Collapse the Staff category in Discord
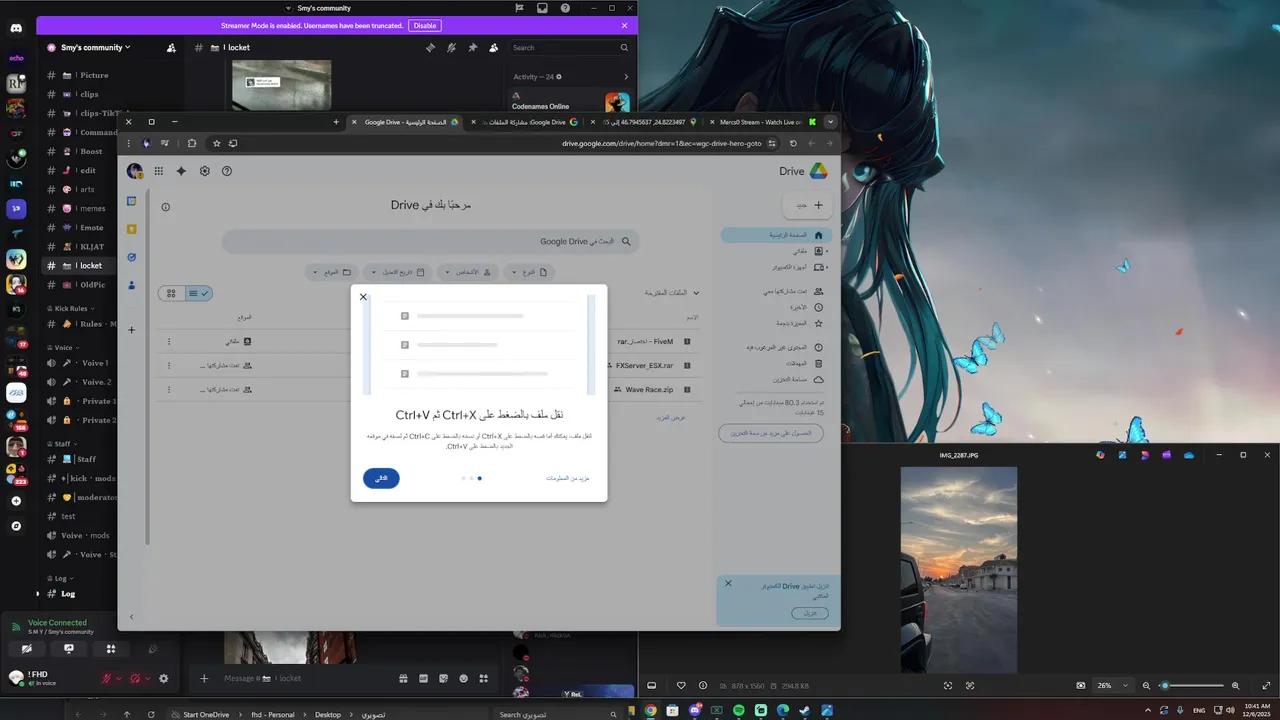Viewport: 1280px width, 720px height. [61, 443]
